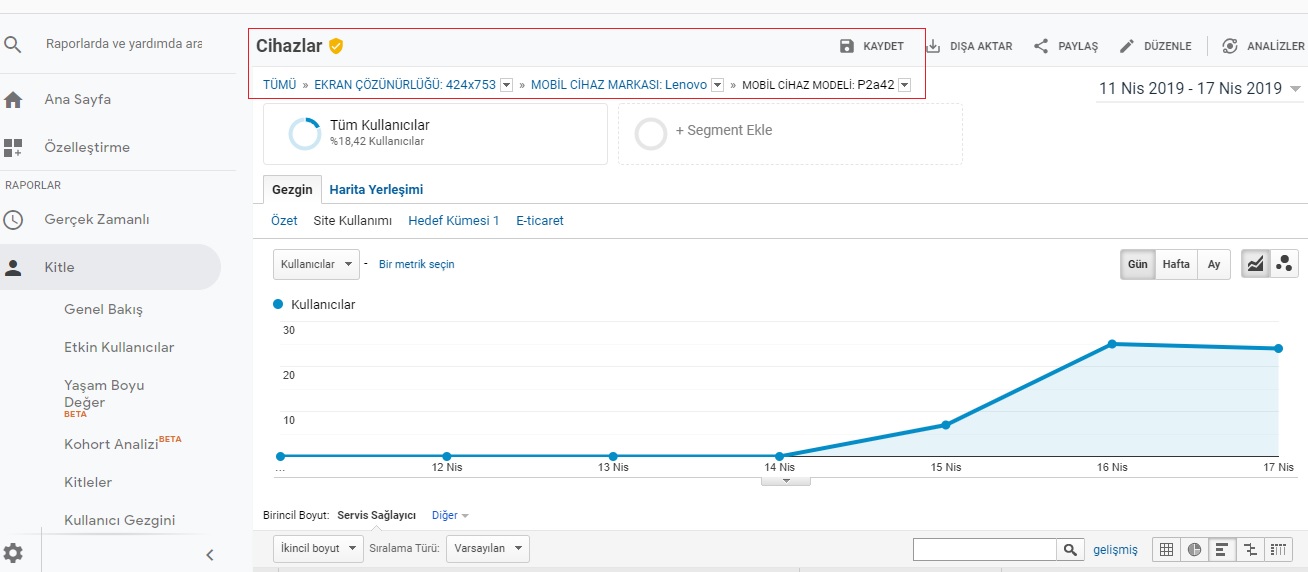
Task: Switch to the Harita Yerleşimi tab
Action: click(376, 189)
